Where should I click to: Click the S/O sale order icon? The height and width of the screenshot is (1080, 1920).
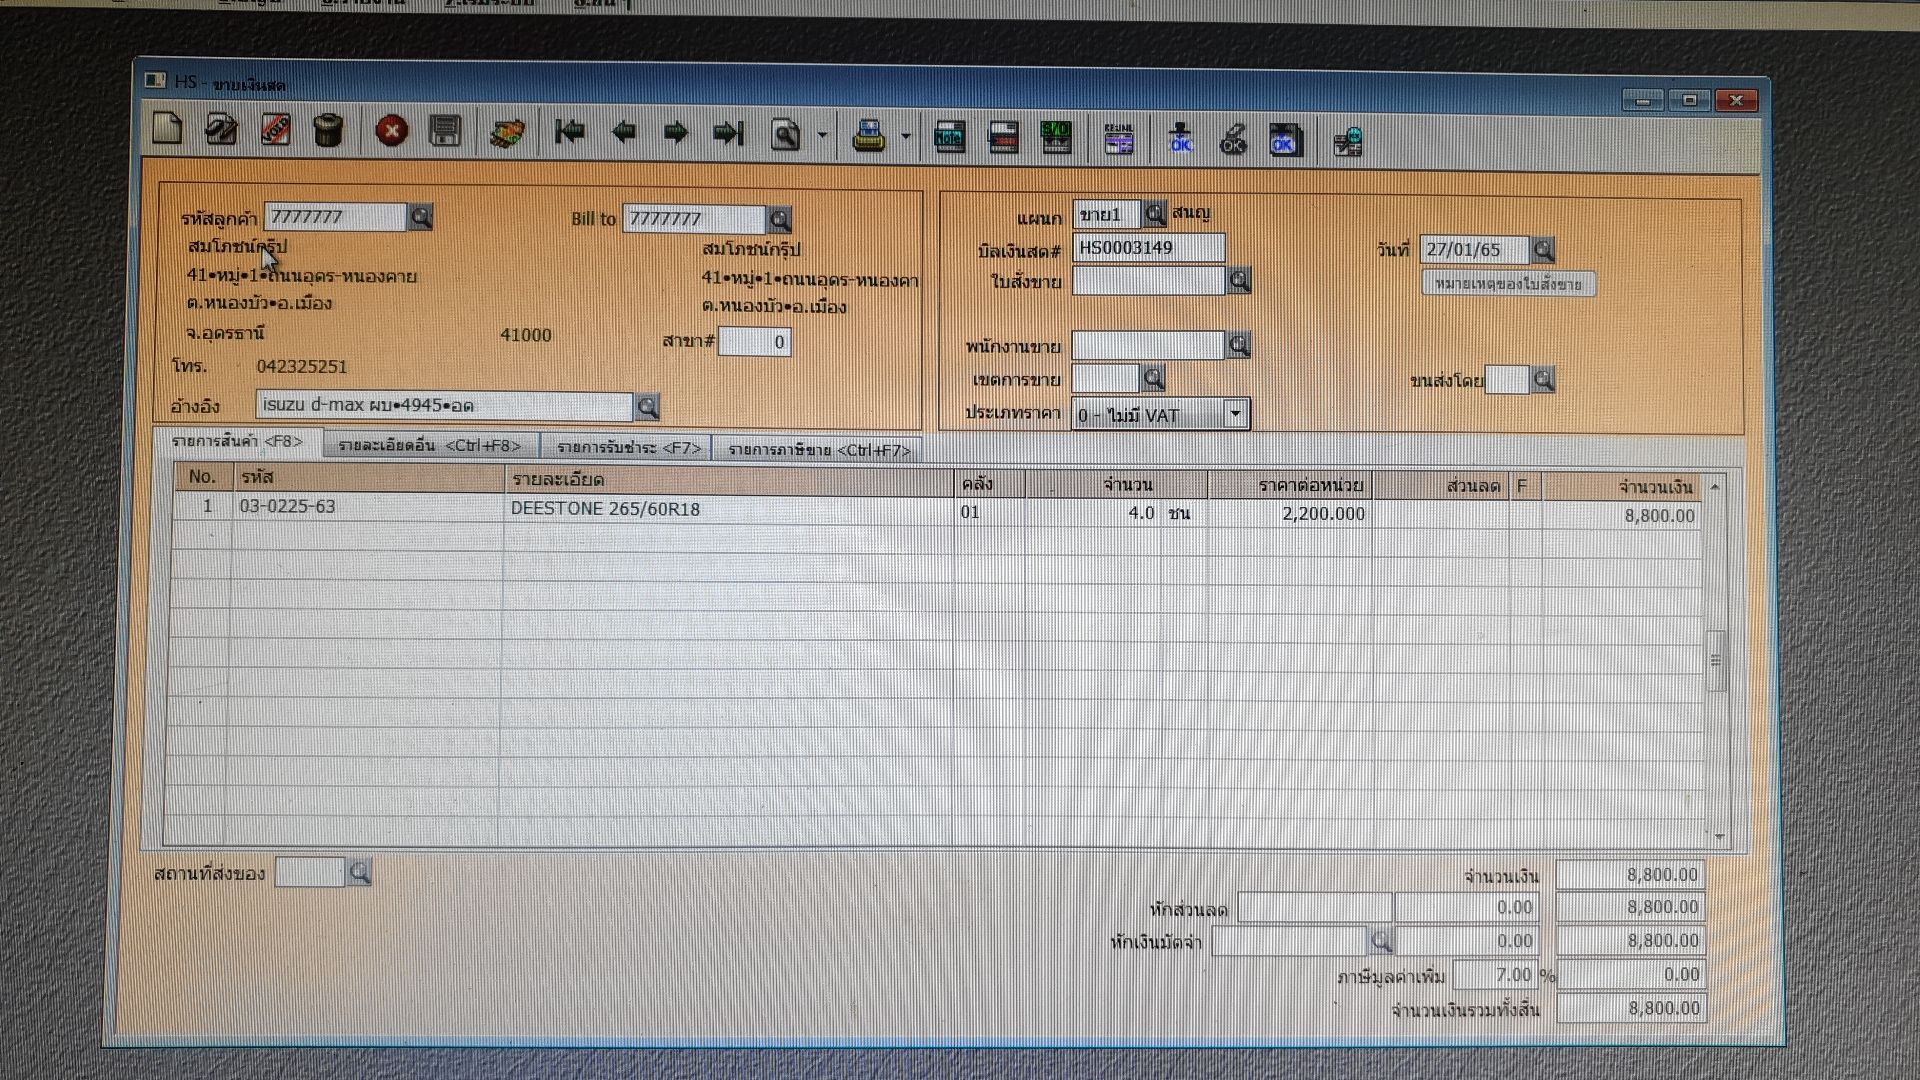pos(1056,138)
